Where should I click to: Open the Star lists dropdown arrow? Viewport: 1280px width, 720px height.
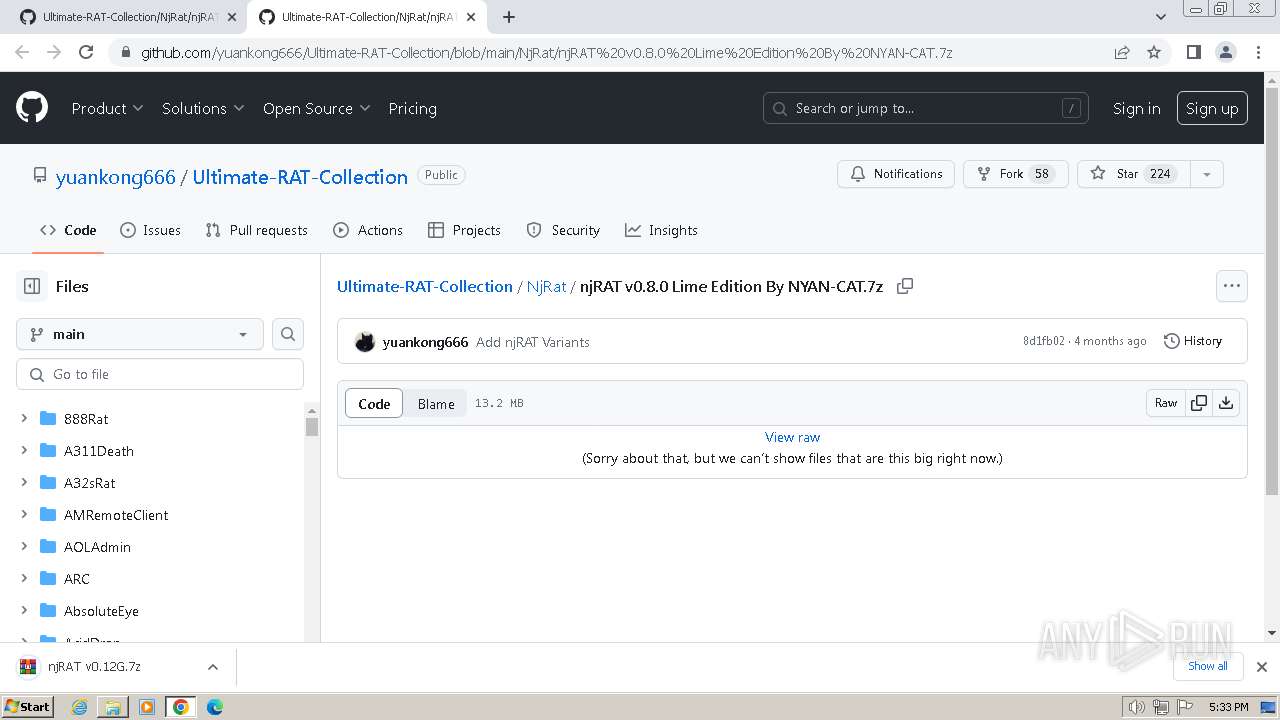pos(1207,174)
